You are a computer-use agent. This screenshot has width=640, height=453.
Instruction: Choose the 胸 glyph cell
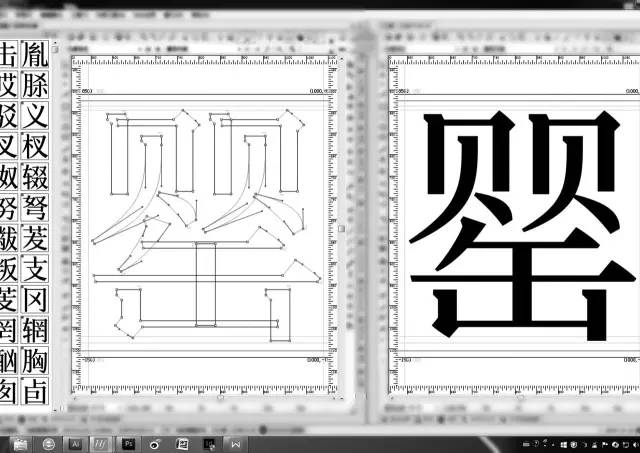click(x=35, y=359)
